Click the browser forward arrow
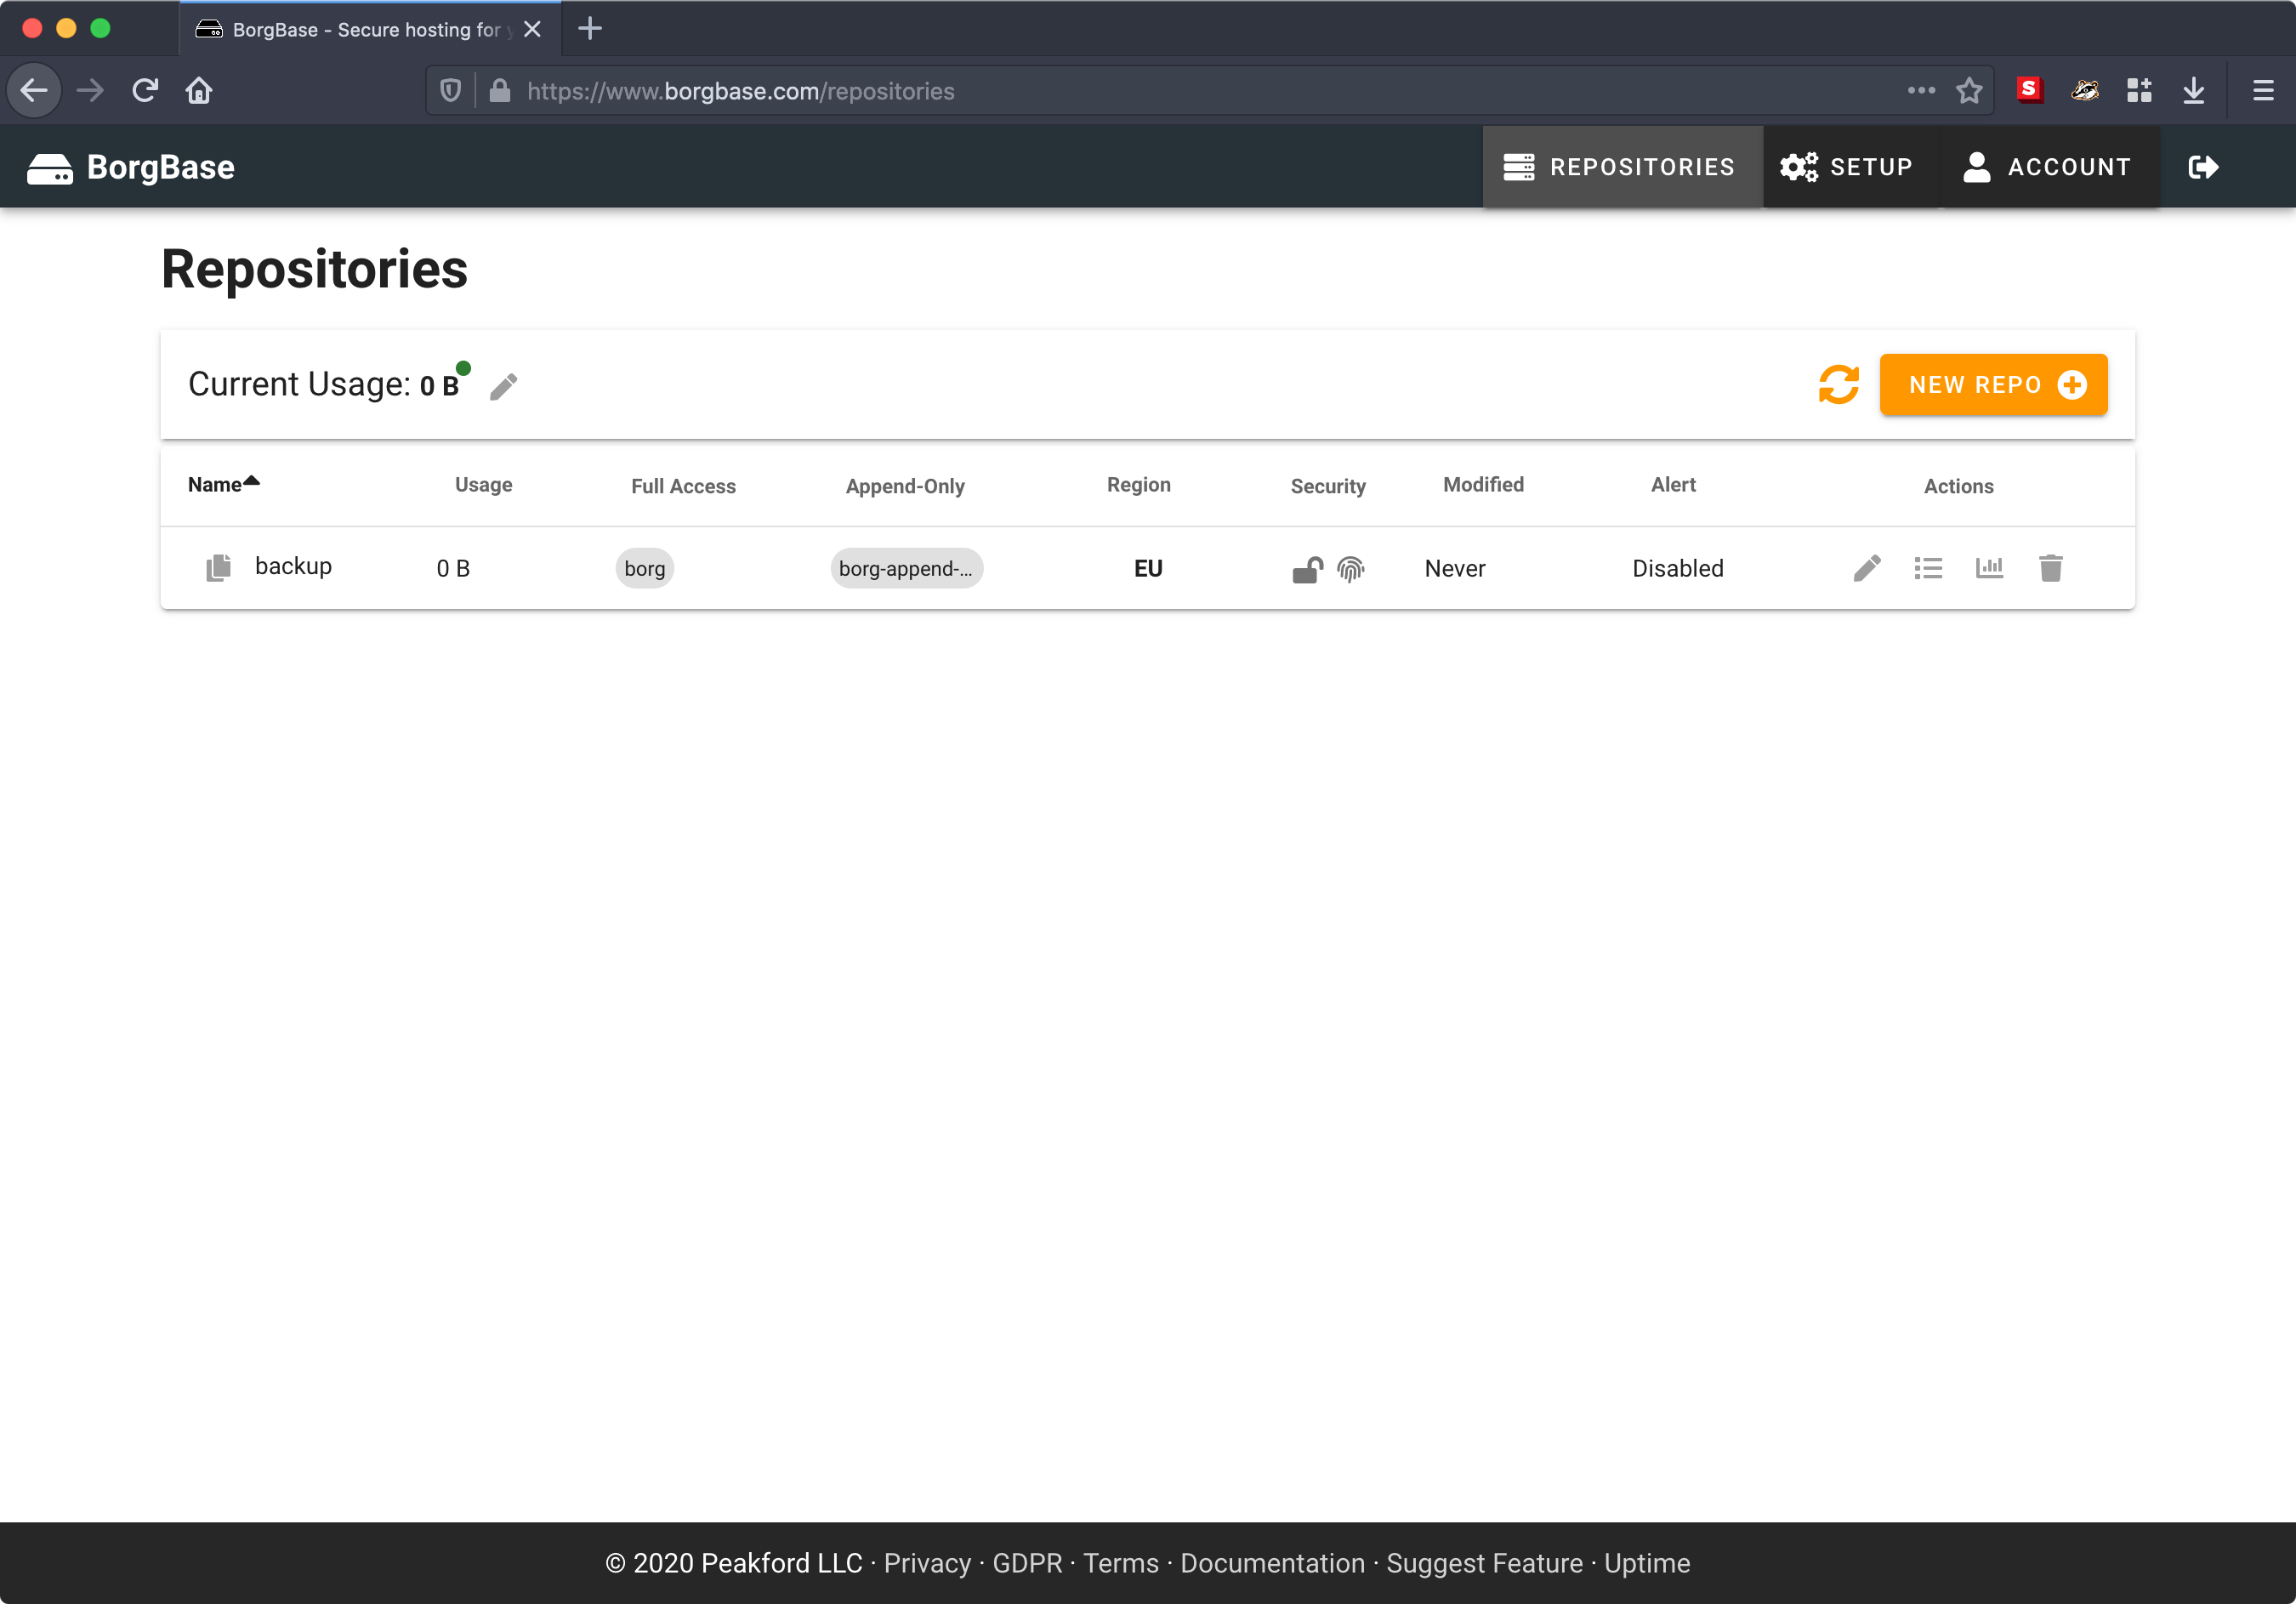The height and width of the screenshot is (1604, 2296). (90, 91)
